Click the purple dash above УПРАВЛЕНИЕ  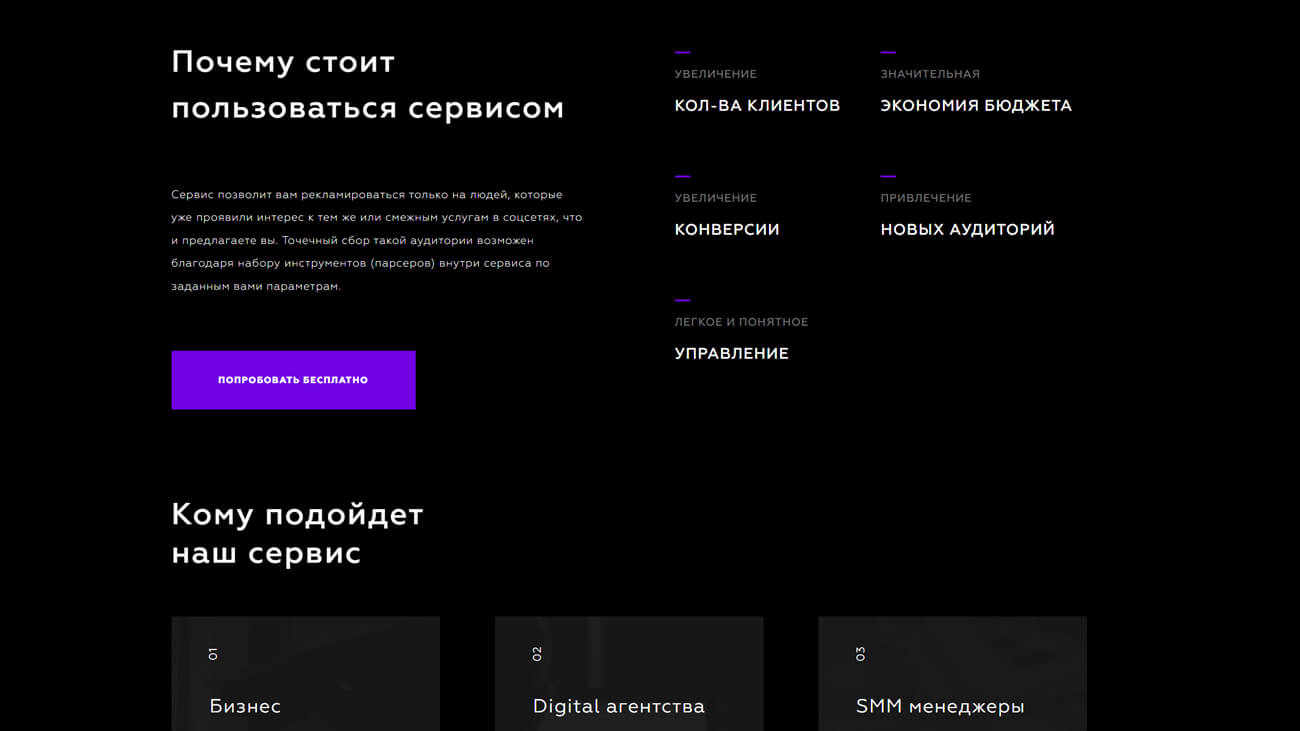[682, 298]
